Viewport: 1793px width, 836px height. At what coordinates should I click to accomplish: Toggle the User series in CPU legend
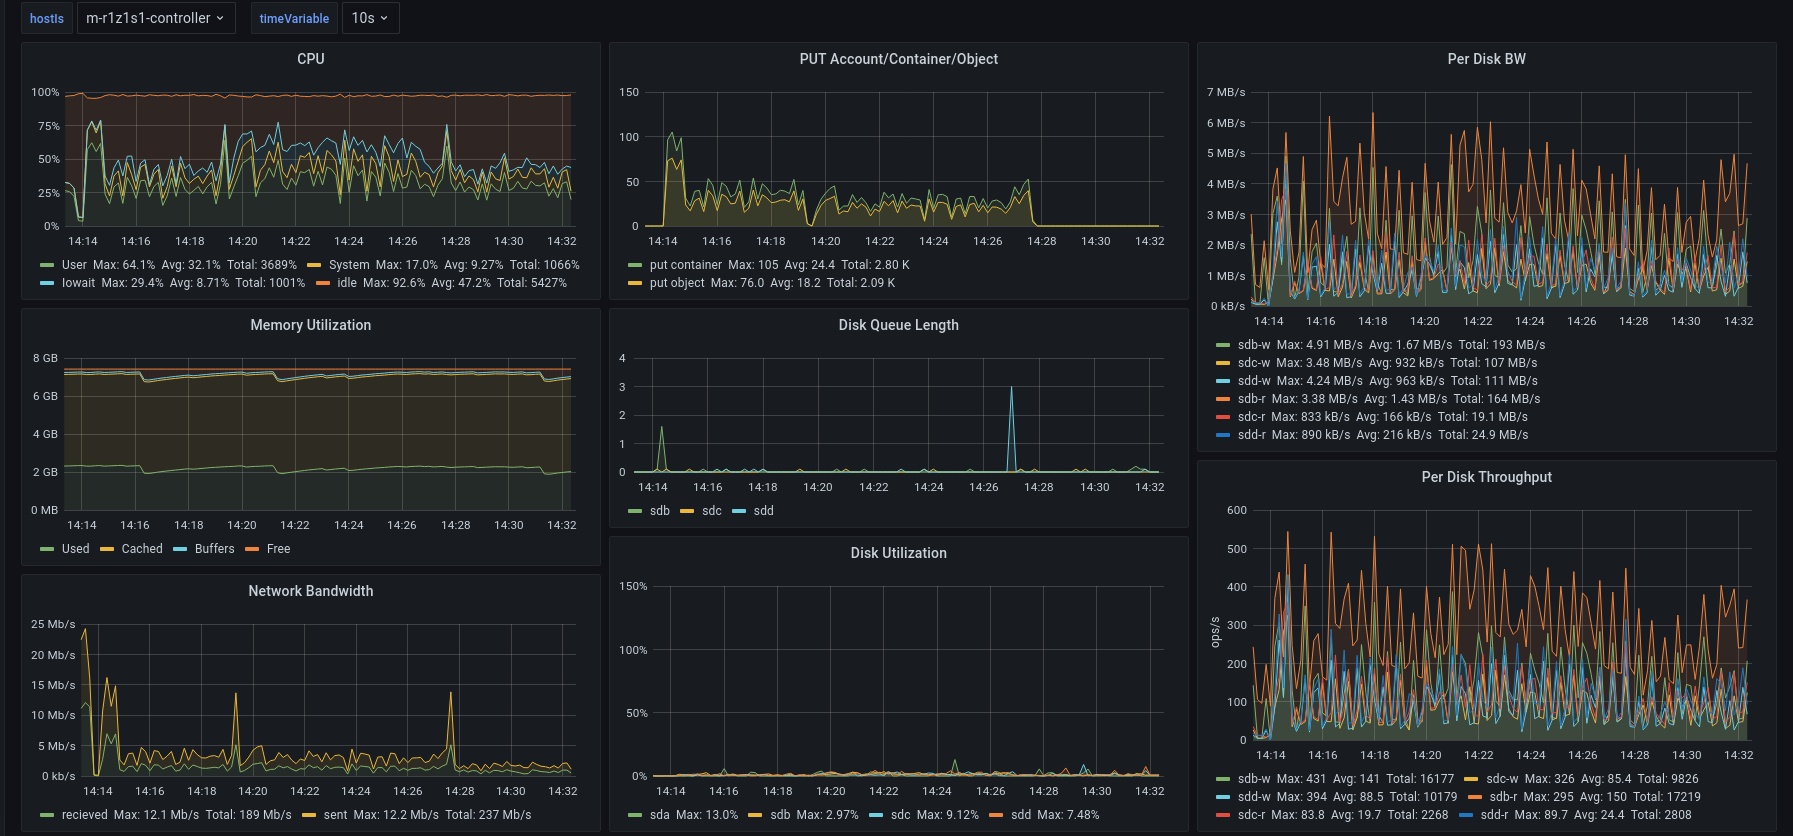tap(74, 265)
